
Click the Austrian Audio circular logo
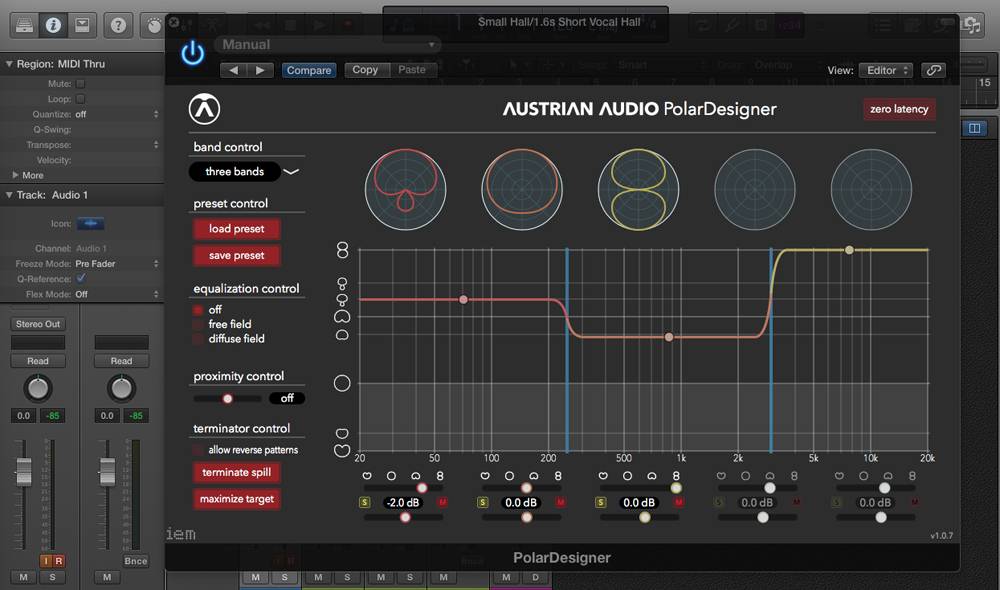204,109
